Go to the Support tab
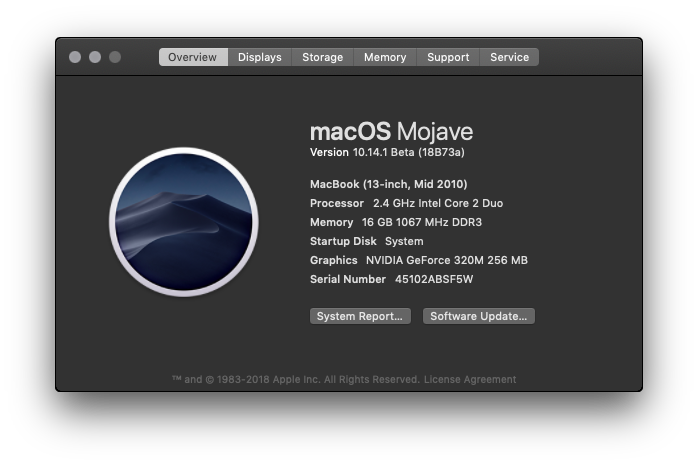 [x=448, y=57]
